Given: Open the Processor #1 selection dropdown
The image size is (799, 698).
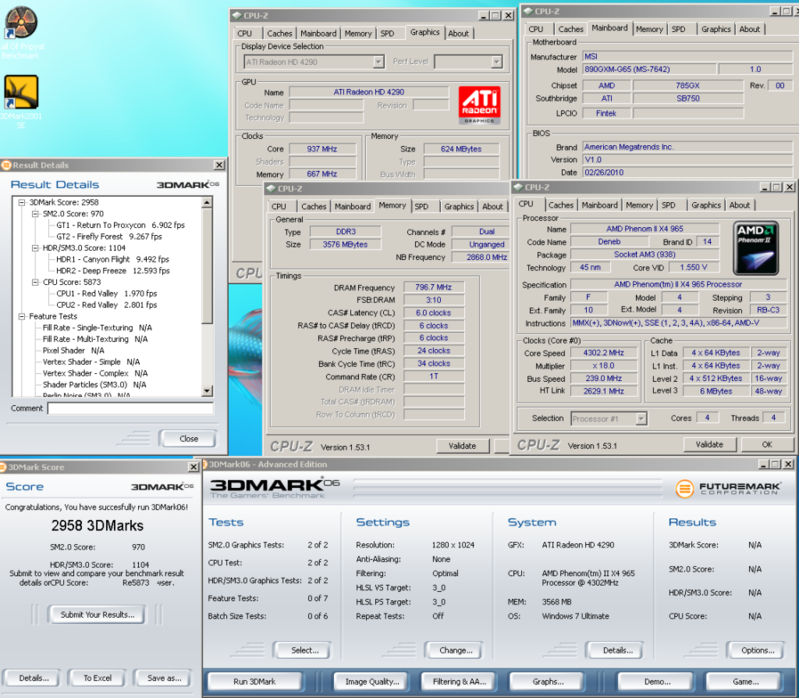Looking at the screenshot, I should click(x=642, y=418).
